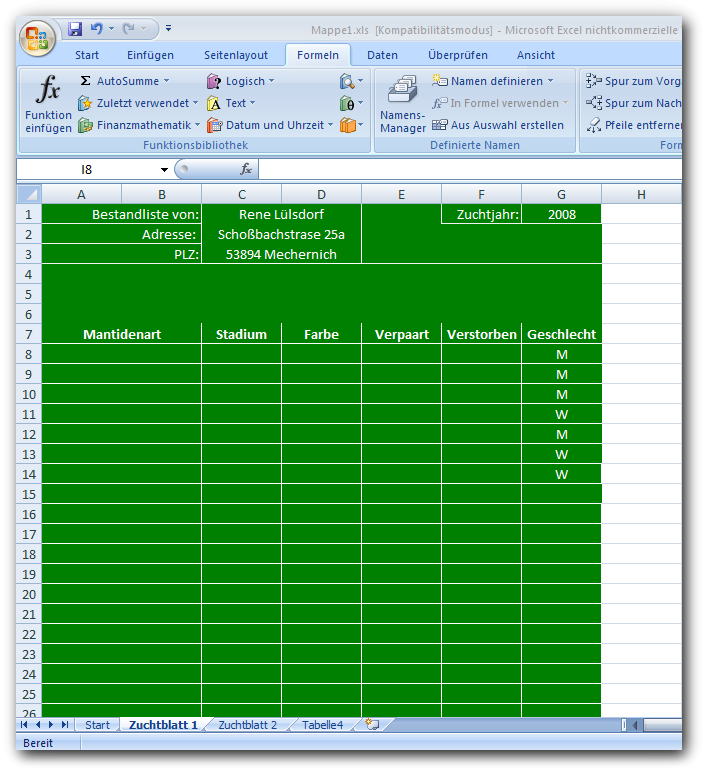The height and width of the screenshot is (774, 706).
Task: Select the Geschlecht M cell in row 12
Action: click(561, 434)
